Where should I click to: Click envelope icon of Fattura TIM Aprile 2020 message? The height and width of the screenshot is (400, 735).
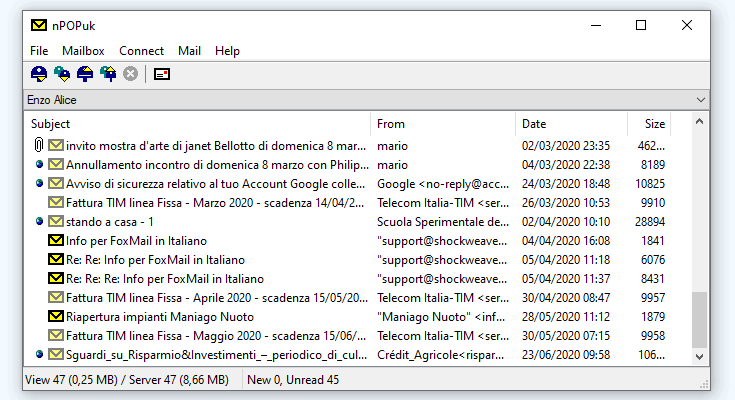56,297
